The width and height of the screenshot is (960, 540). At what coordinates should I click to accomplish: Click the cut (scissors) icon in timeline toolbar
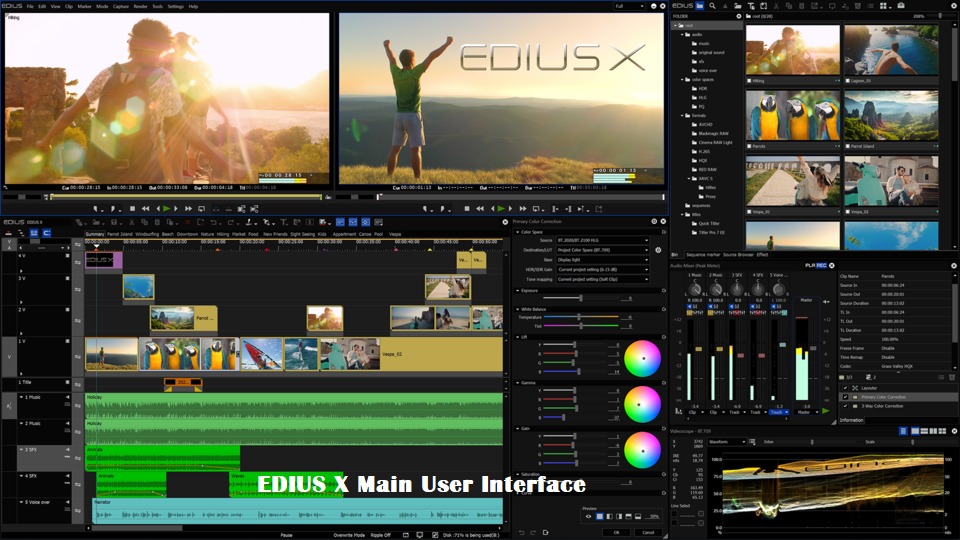[x=131, y=222]
